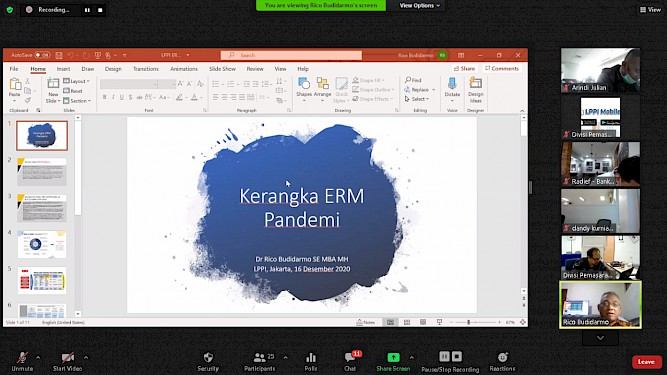Screen dimensions: 667x375
Task: Adjust PowerPoint zoom slider handle
Action: click(468, 322)
